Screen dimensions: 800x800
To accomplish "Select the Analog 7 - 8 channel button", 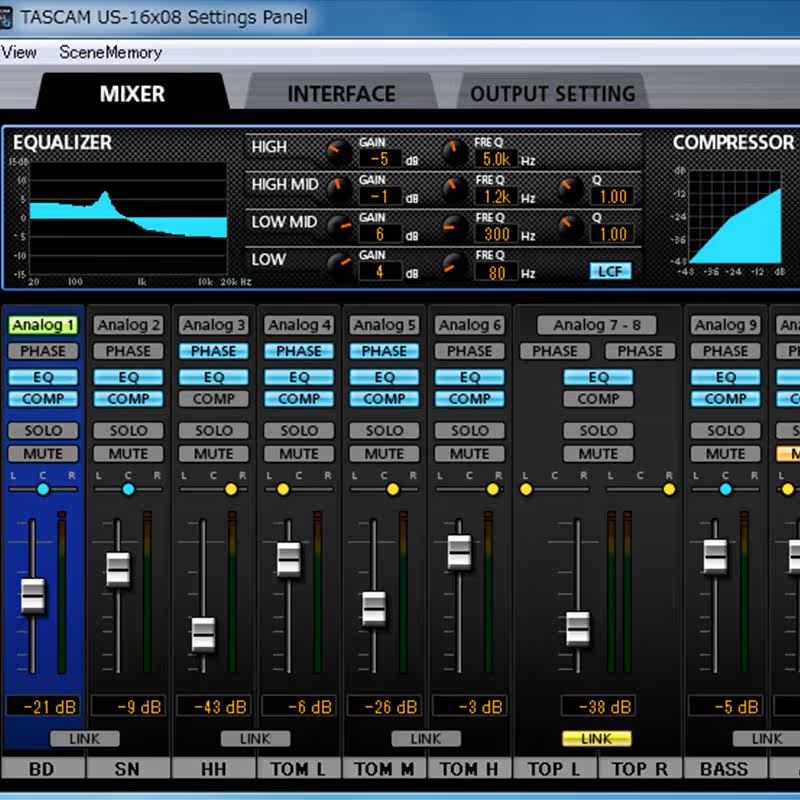I will coord(597,325).
